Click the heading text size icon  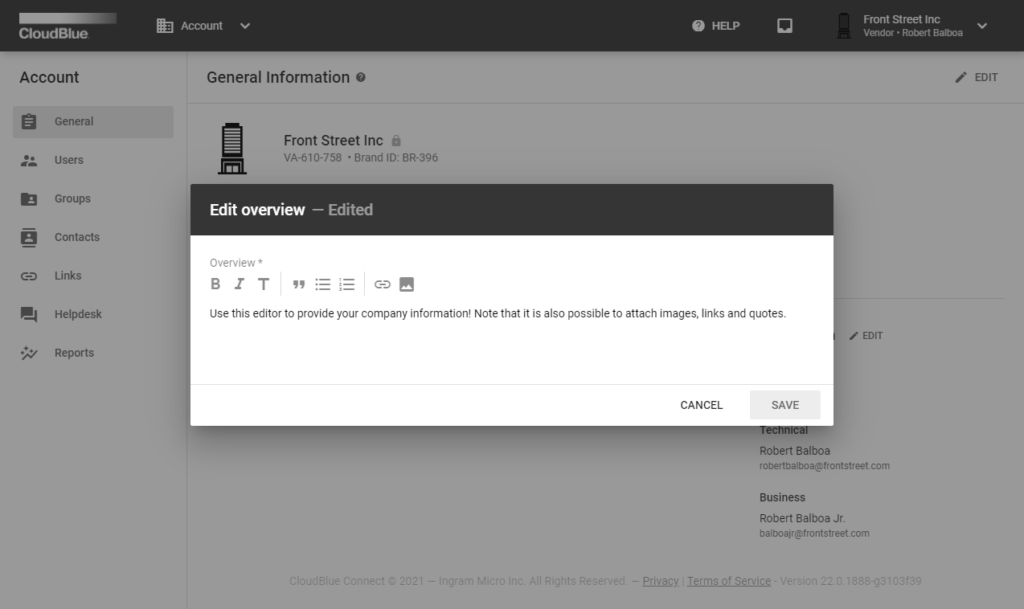(263, 284)
